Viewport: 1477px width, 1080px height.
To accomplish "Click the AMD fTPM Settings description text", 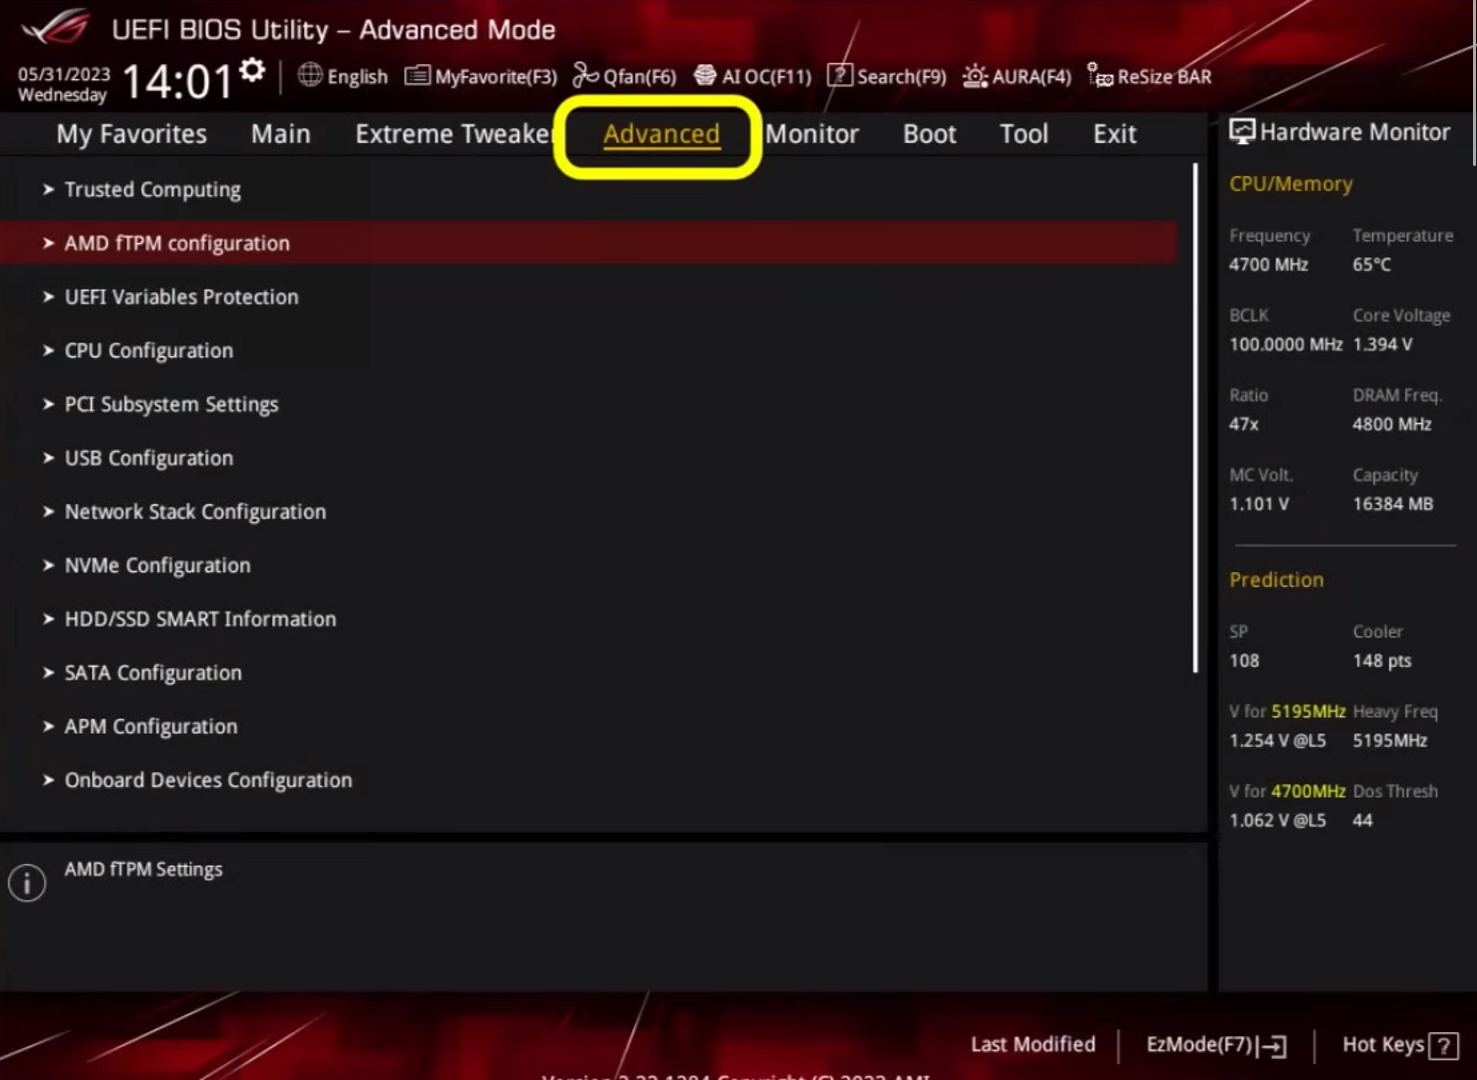I will click(144, 870).
